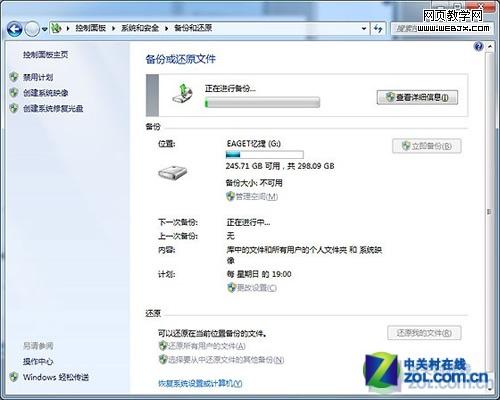The image size is (500, 400).
Task: Click the text 正在进行备份...
Action: click(x=230, y=89)
